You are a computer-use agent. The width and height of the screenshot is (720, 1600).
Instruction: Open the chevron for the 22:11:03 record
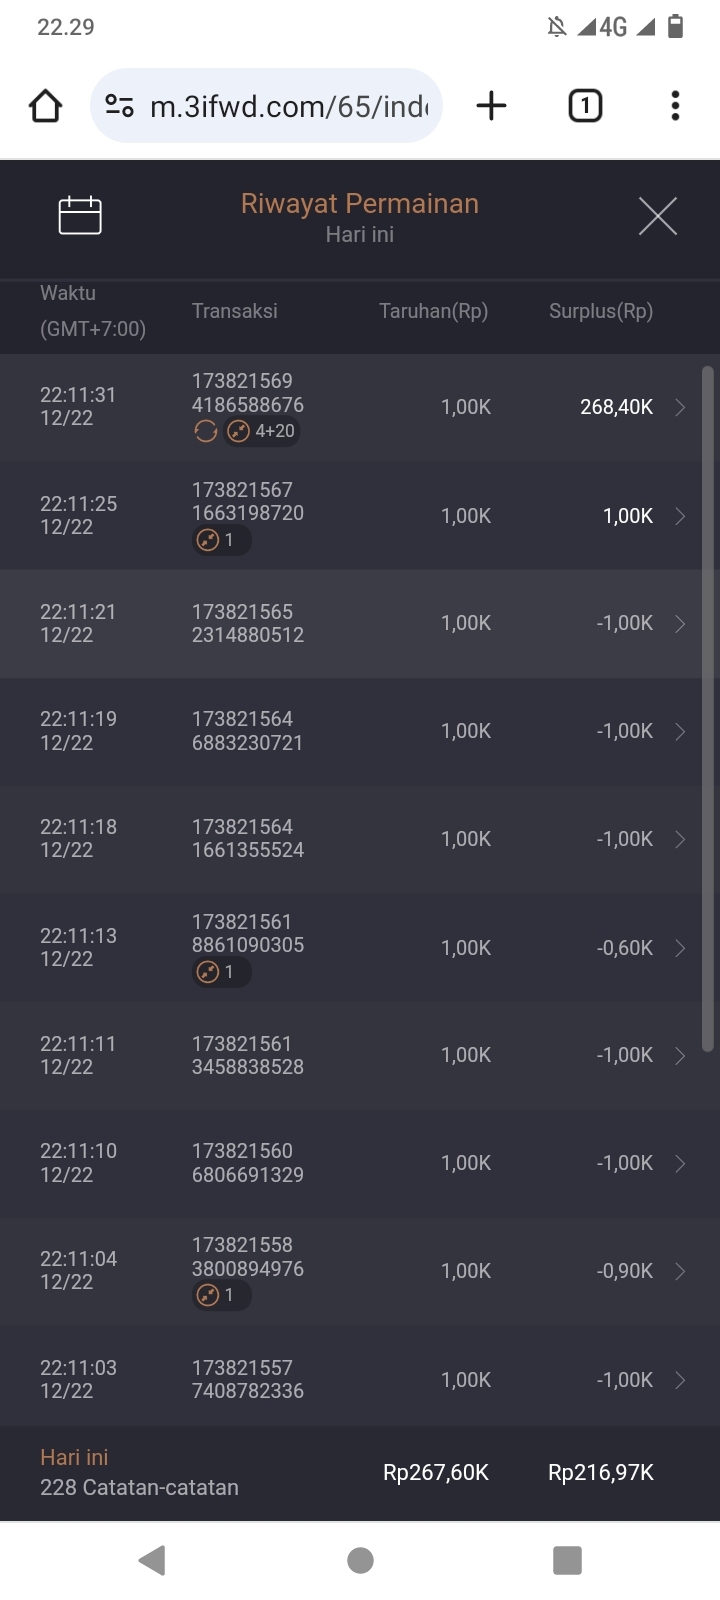pyautogui.click(x=680, y=1380)
